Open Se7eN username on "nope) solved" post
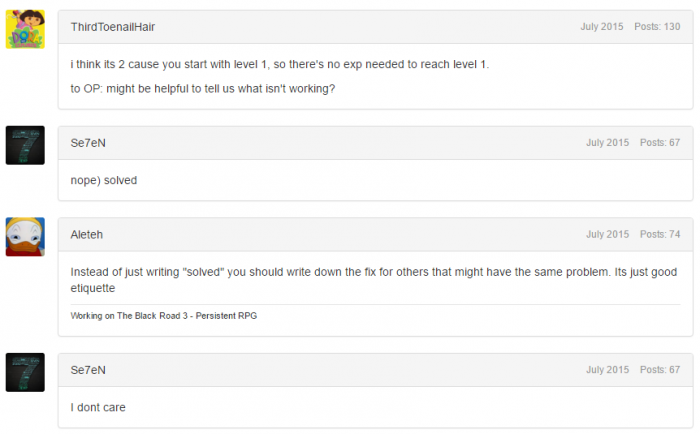Image resolution: width=700 pixels, height=434 pixels. [88, 143]
